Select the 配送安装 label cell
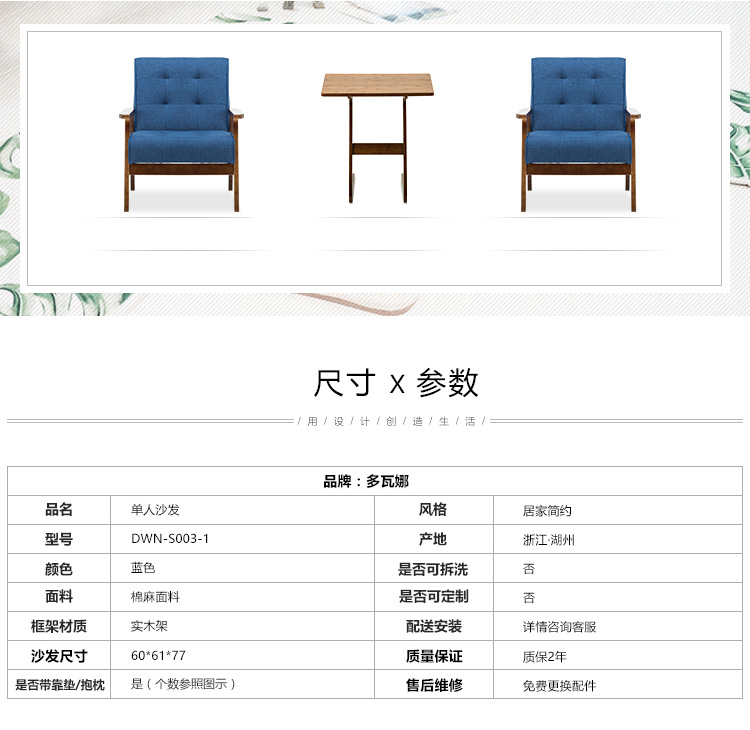Screen dimensions: 750x730 click(433, 626)
